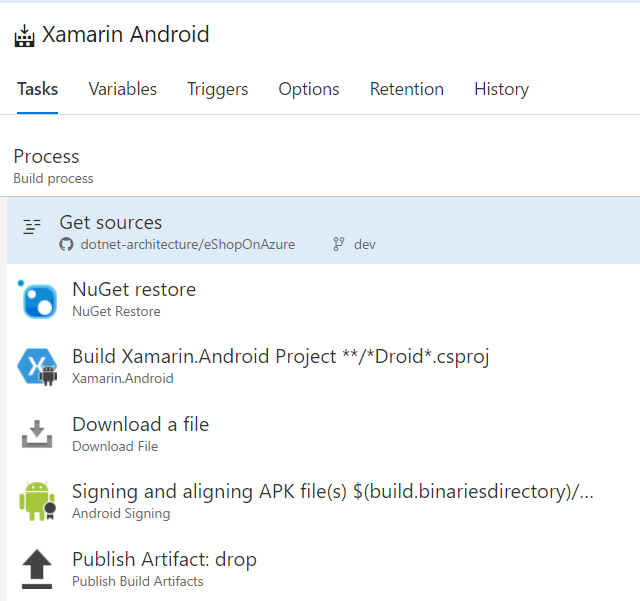The image size is (640, 601).
Task: Click the branch icon next to dev
Action: 339,244
